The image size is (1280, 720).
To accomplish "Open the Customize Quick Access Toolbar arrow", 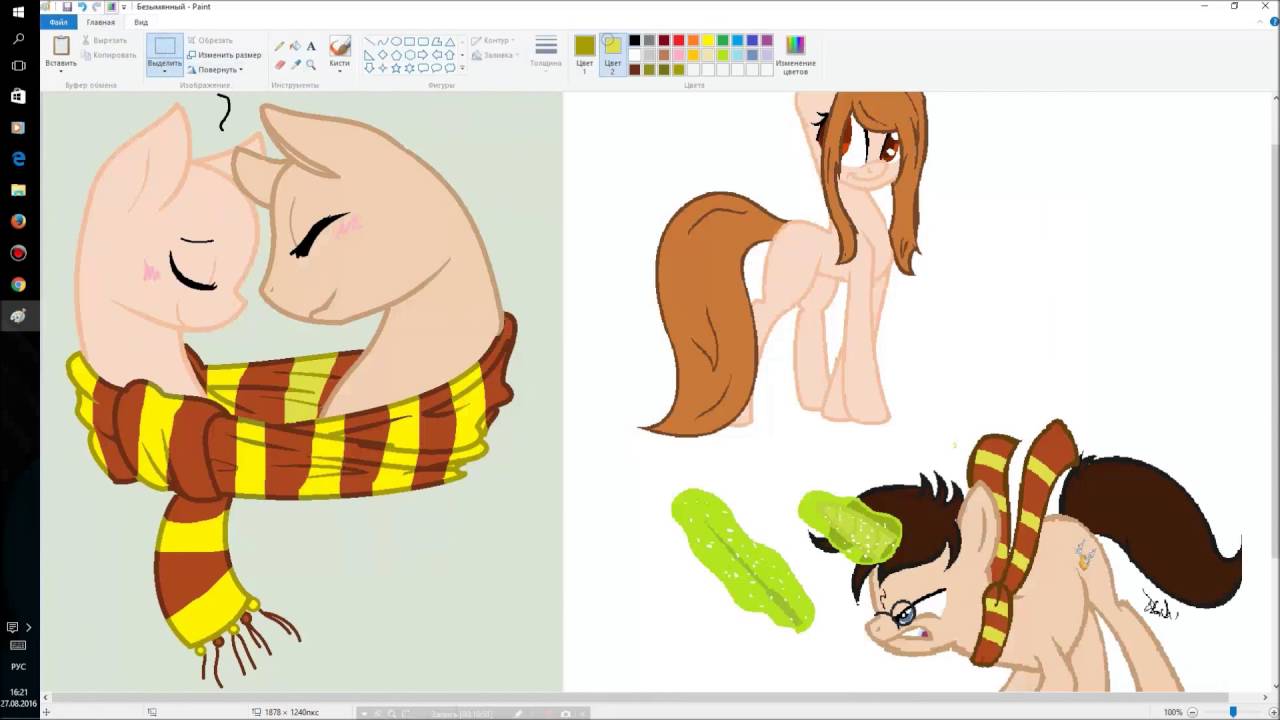I will [x=124, y=8].
